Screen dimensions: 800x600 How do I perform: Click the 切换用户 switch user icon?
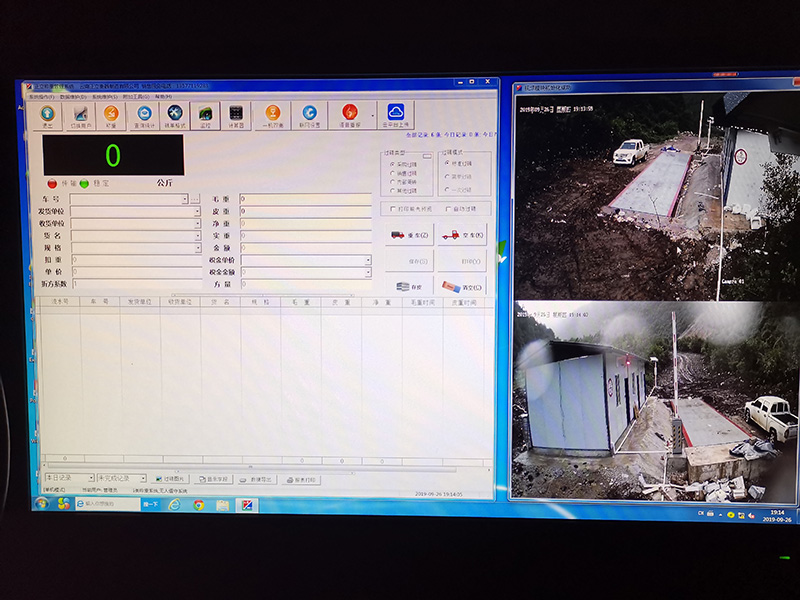point(79,115)
